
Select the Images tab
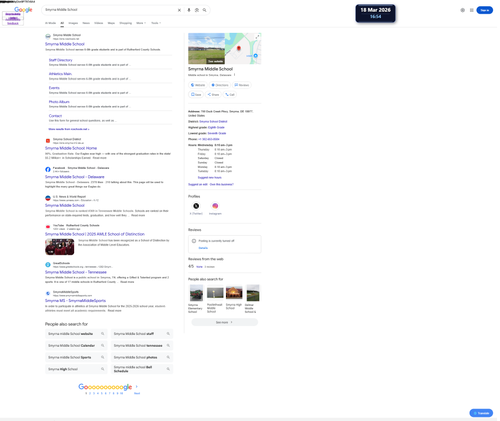click(73, 23)
